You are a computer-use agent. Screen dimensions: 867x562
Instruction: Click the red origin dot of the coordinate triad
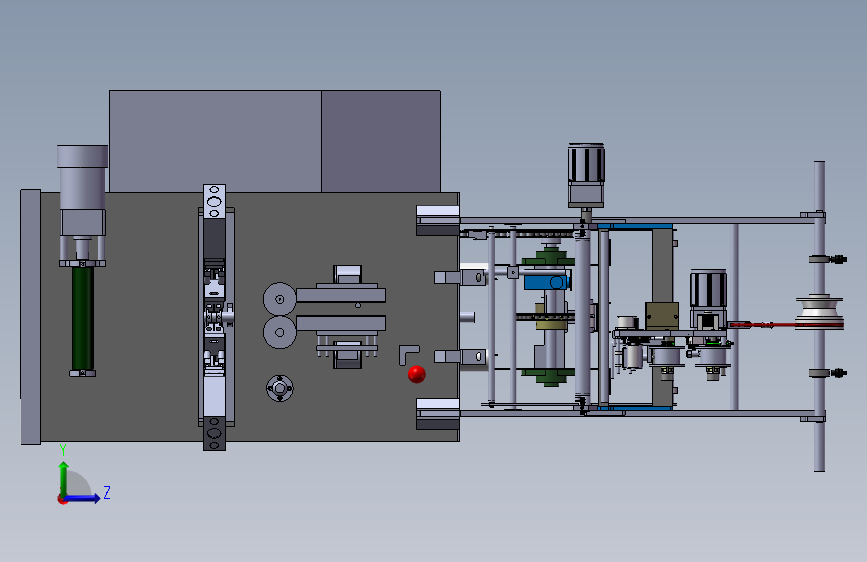click(62, 499)
